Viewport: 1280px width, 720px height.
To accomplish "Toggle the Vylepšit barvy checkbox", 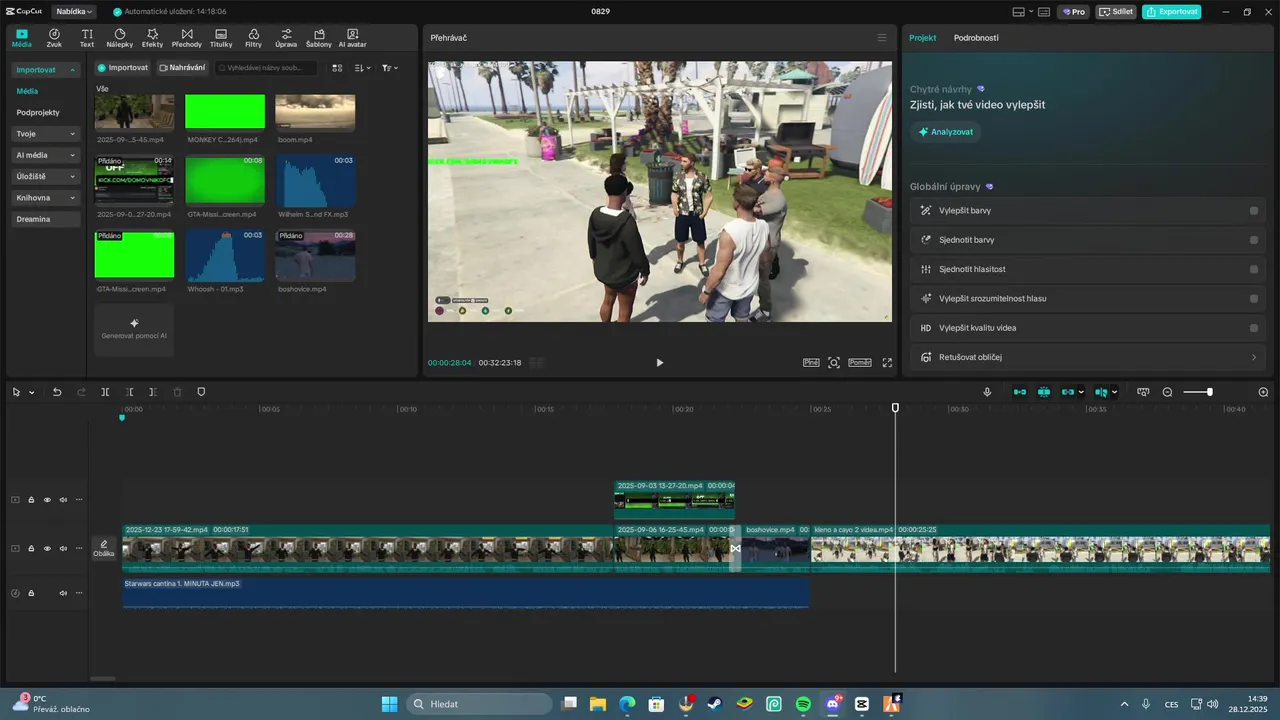I will 1254,211.
